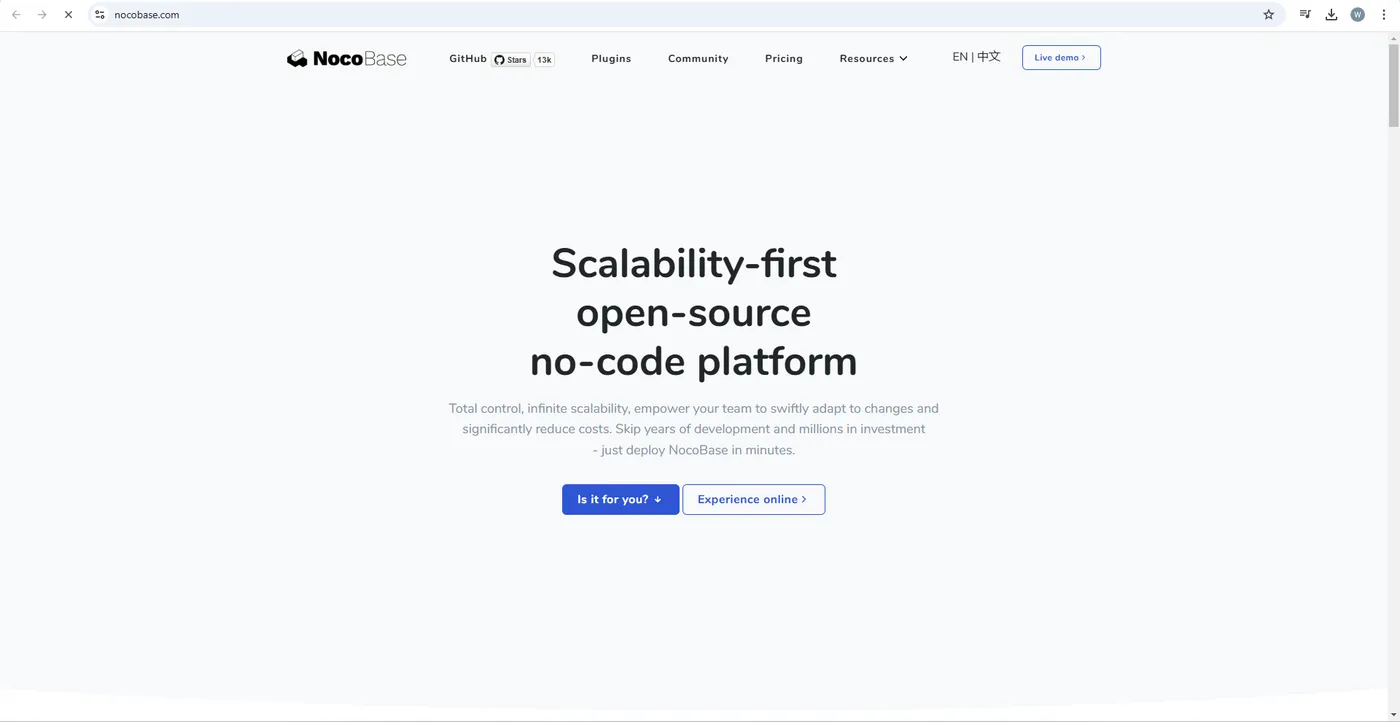1400x722 pixels.
Task: Toggle the bookmark star for this page
Action: tap(1268, 14)
